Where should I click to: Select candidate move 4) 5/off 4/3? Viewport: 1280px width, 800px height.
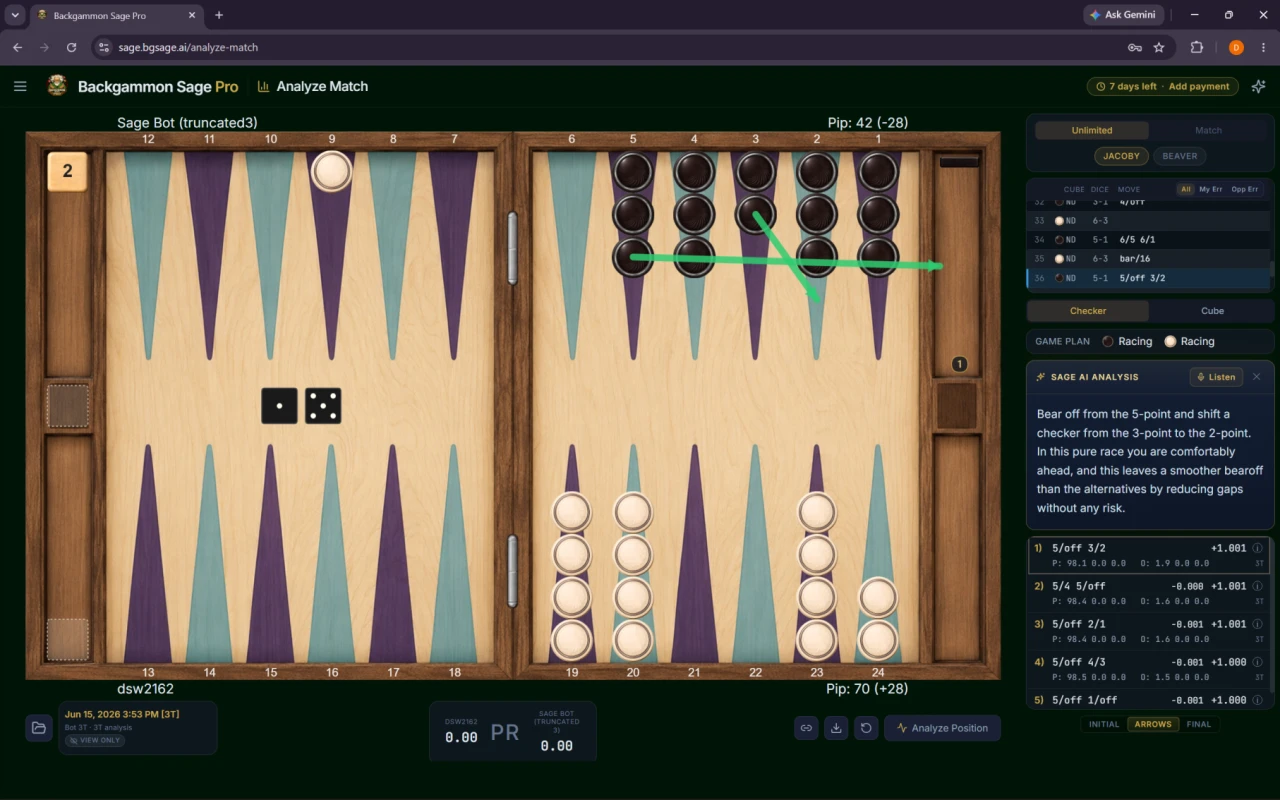click(1147, 669)
